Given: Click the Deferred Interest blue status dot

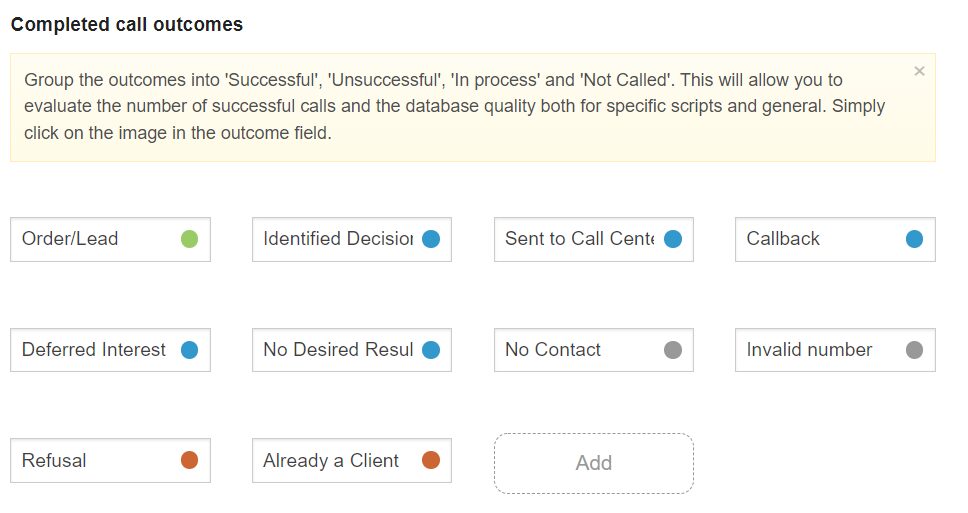Looking at the screenshot, I should (x=189, y=350).
